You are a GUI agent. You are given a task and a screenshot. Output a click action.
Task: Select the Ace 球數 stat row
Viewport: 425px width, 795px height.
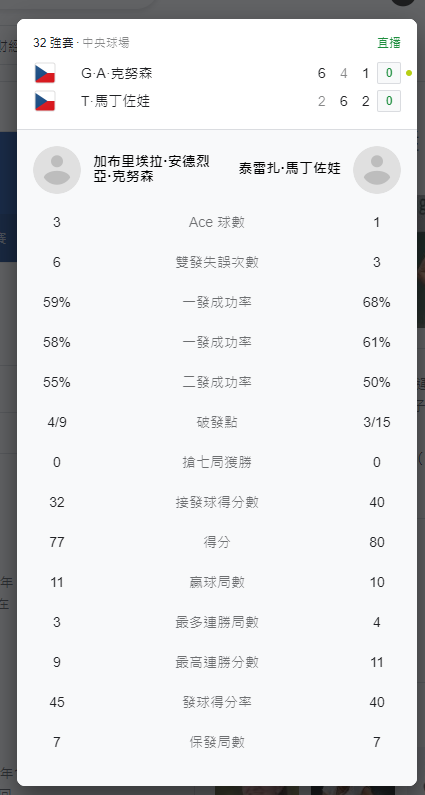(x=217, y=222)
